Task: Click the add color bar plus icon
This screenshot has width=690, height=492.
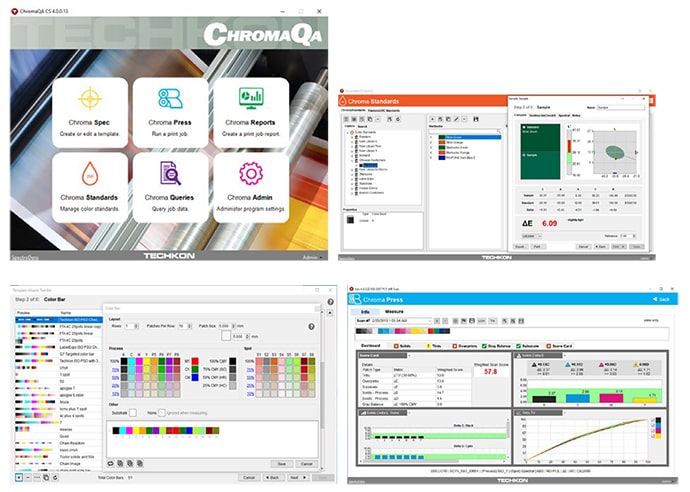Action: 20,477
